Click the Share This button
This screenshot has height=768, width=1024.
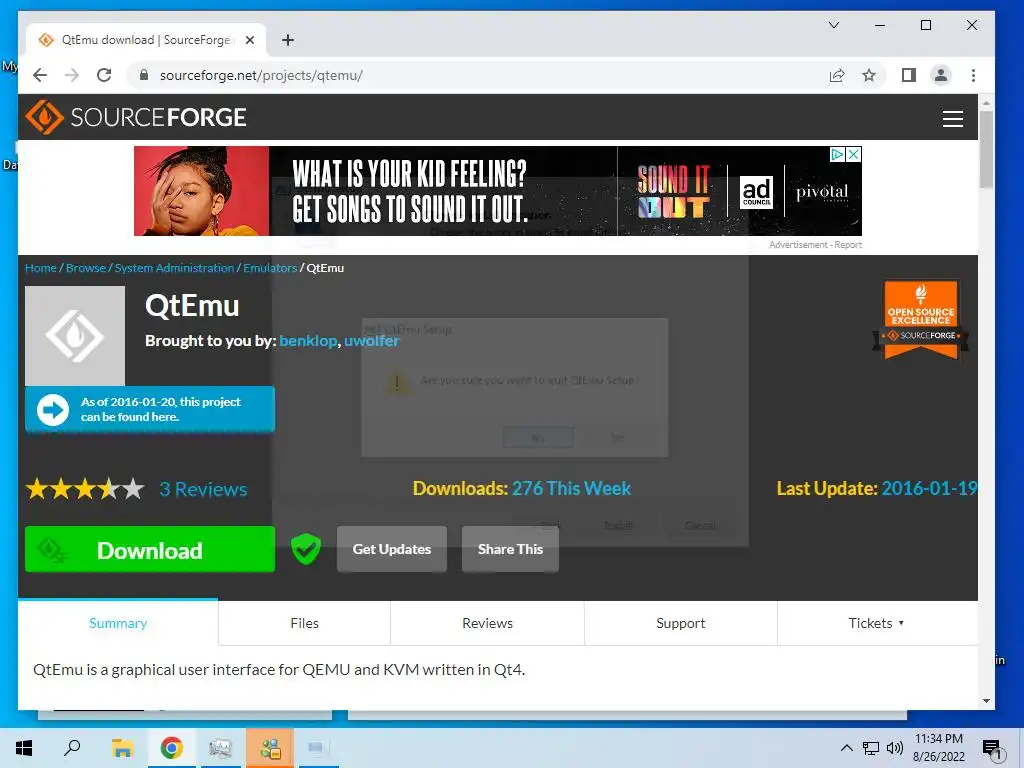510,549
